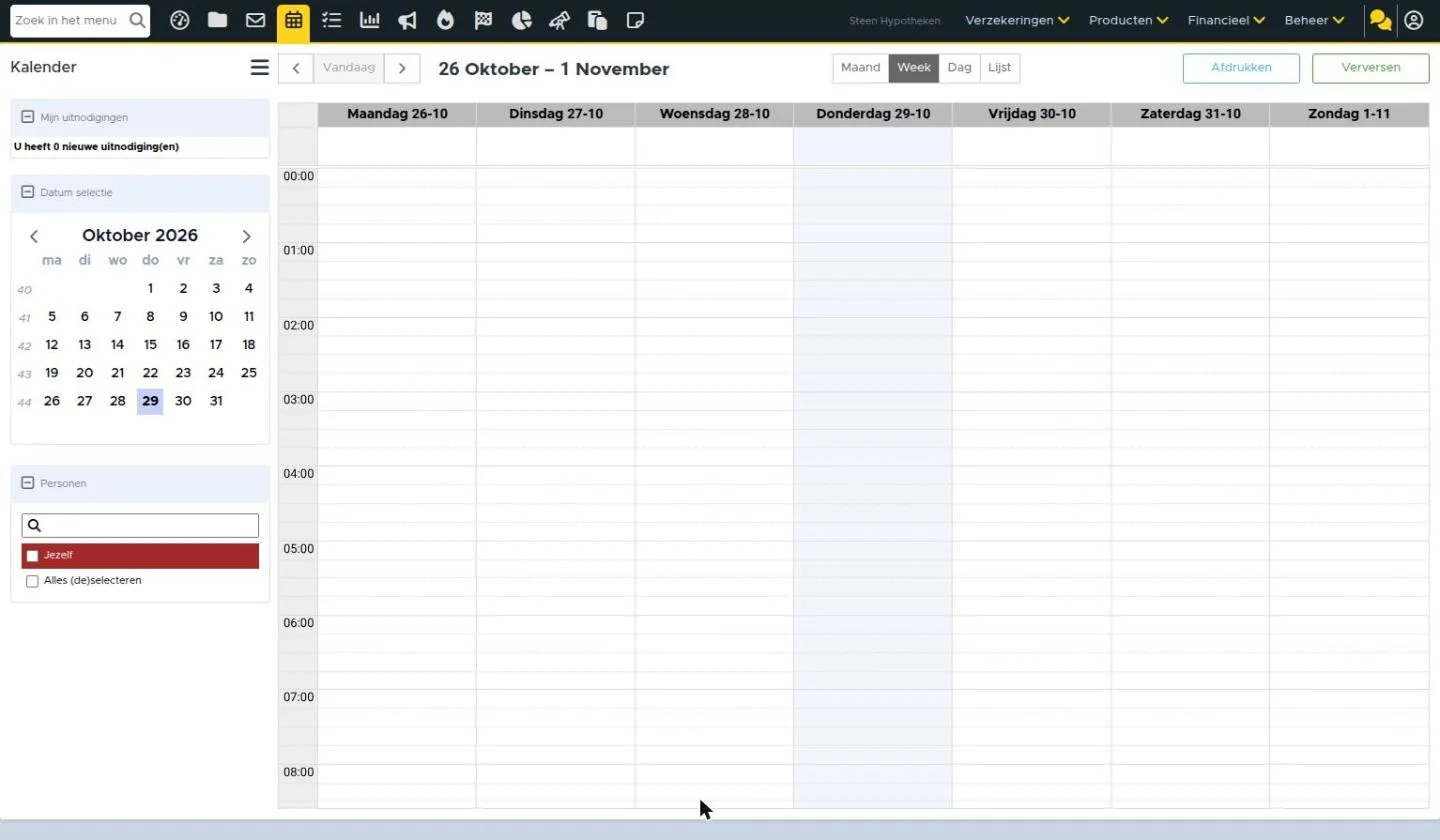The image size is (1440, 840).
Task: Open the user profile icon
Action: pos(1413,20)
